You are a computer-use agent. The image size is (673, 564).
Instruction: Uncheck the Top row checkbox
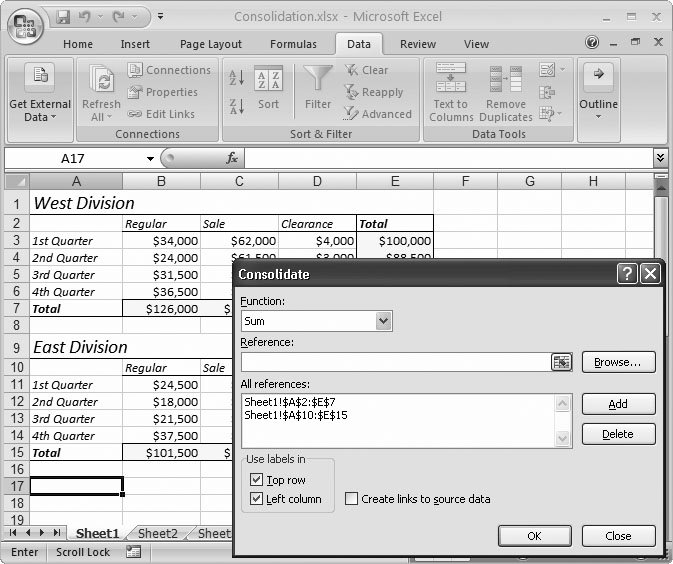(x=256, y=481)
